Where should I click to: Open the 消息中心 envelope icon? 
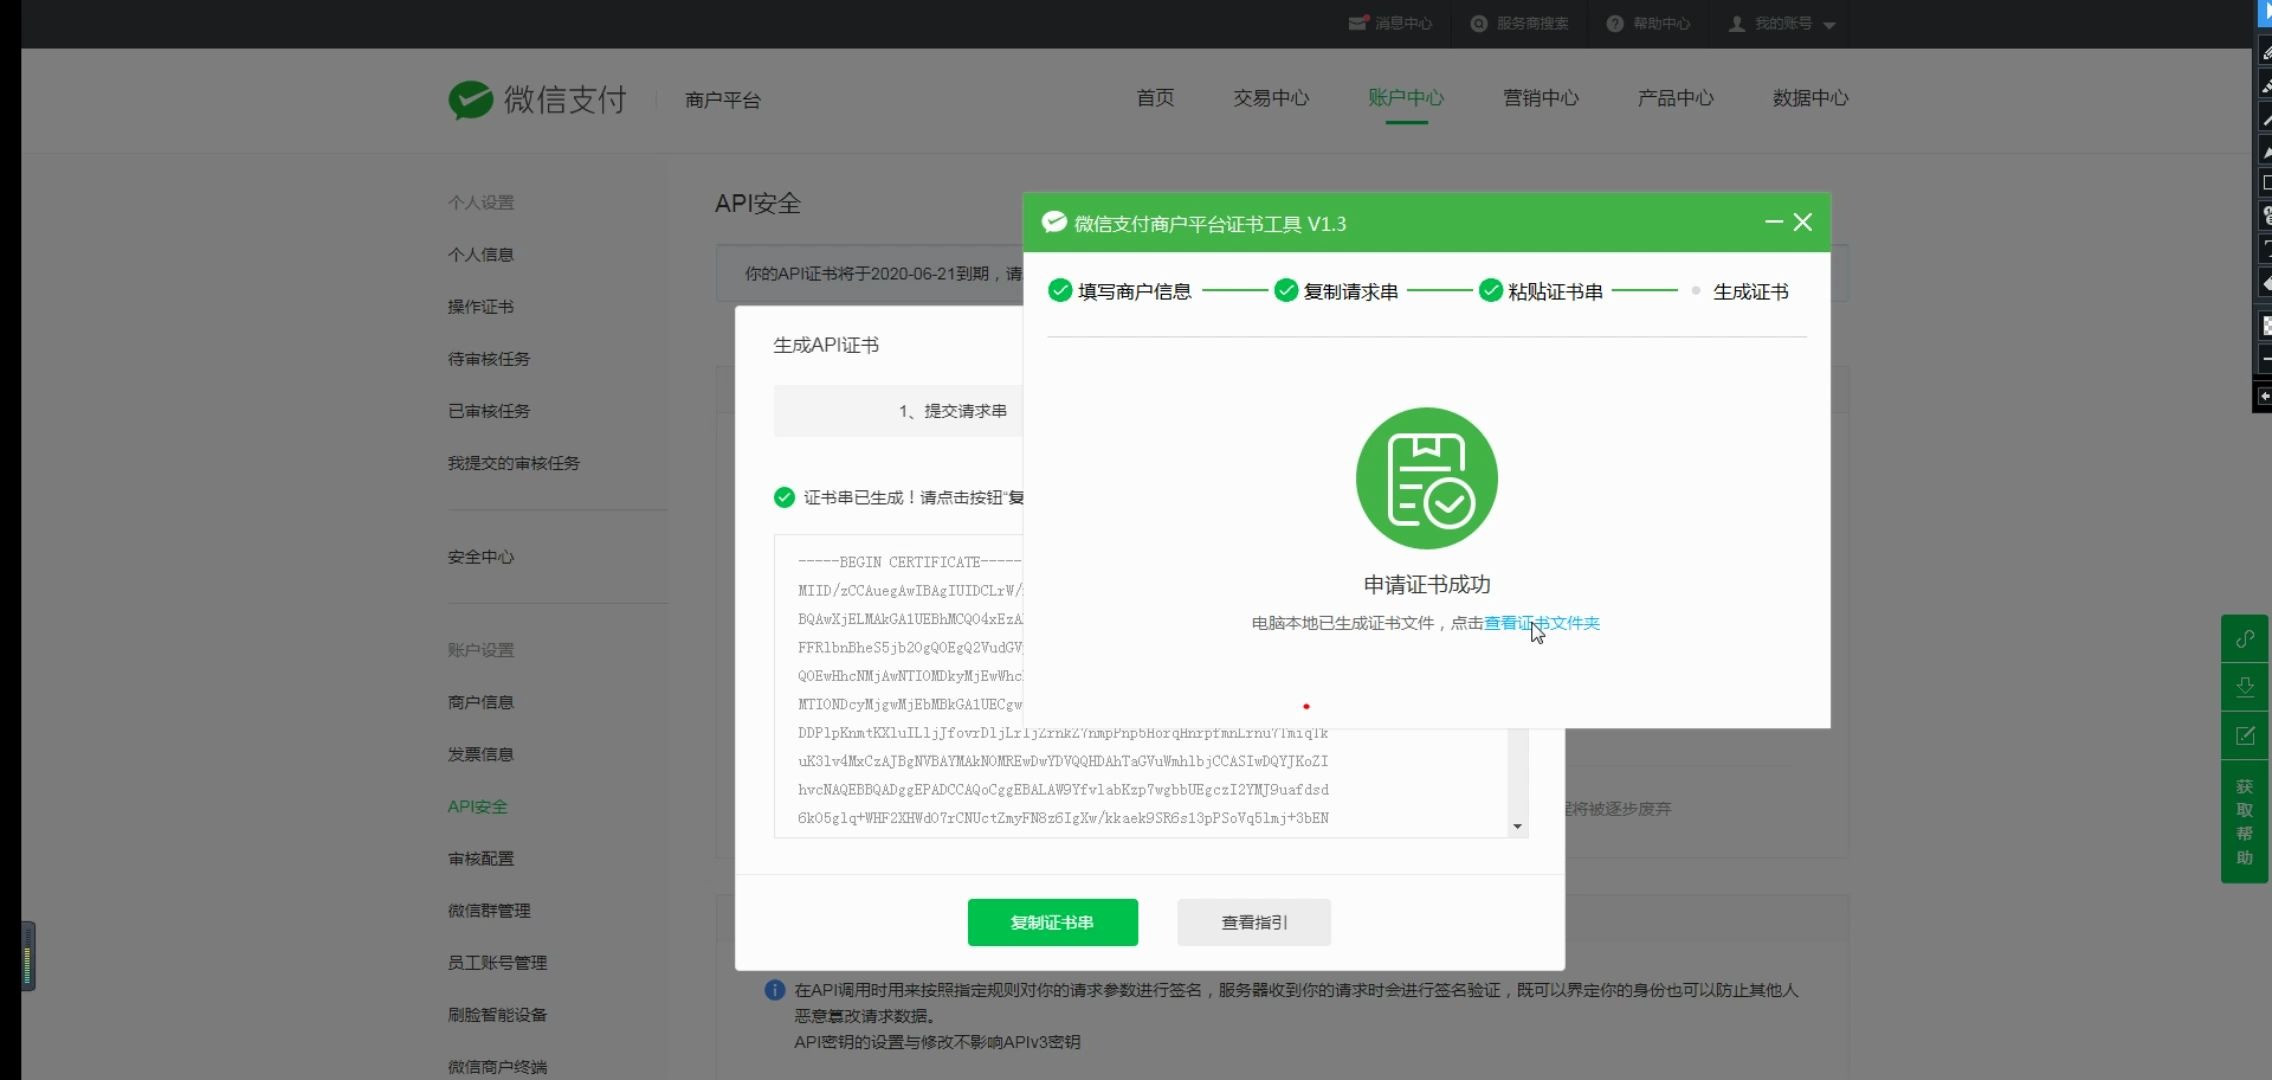[x=1357, y=23]
